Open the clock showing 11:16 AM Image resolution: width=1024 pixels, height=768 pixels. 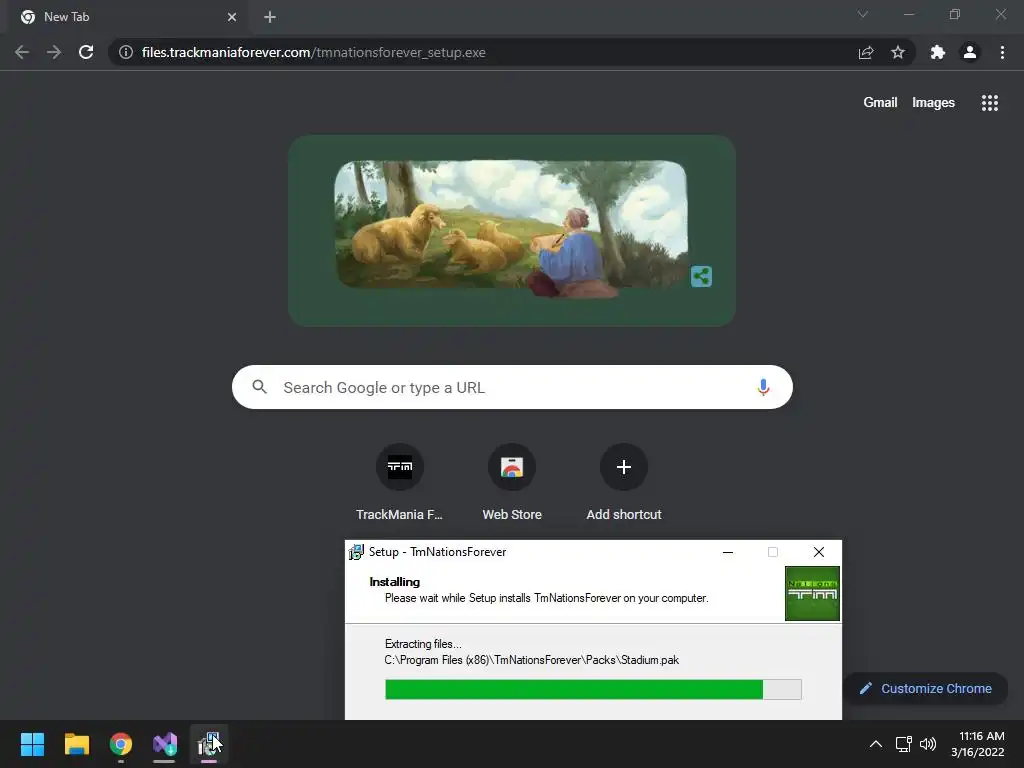978,744
